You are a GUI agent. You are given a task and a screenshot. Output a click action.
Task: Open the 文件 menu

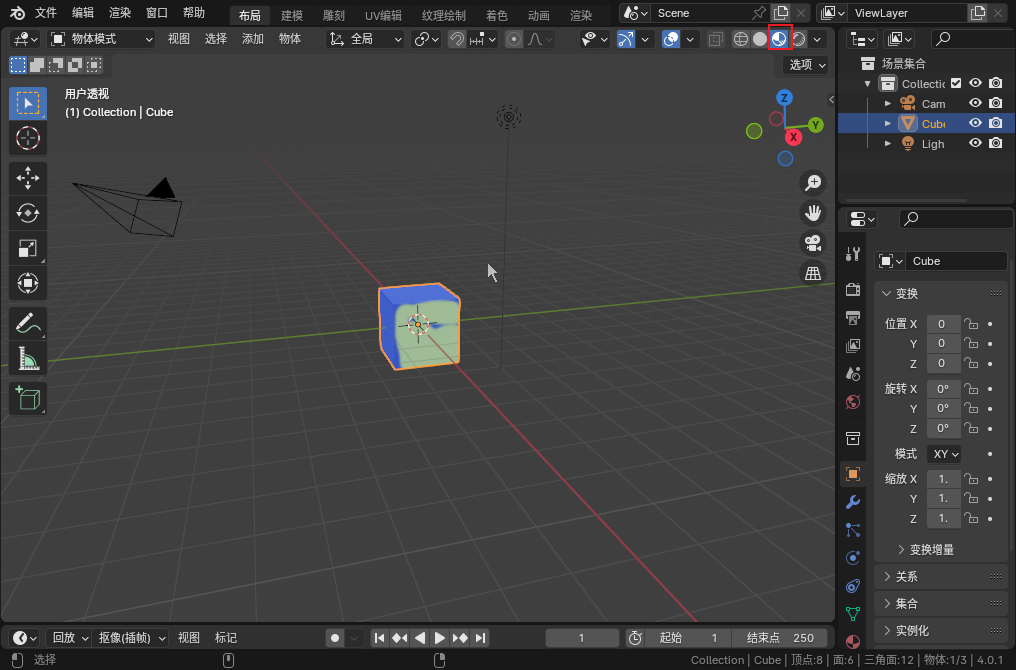[46, 13]
